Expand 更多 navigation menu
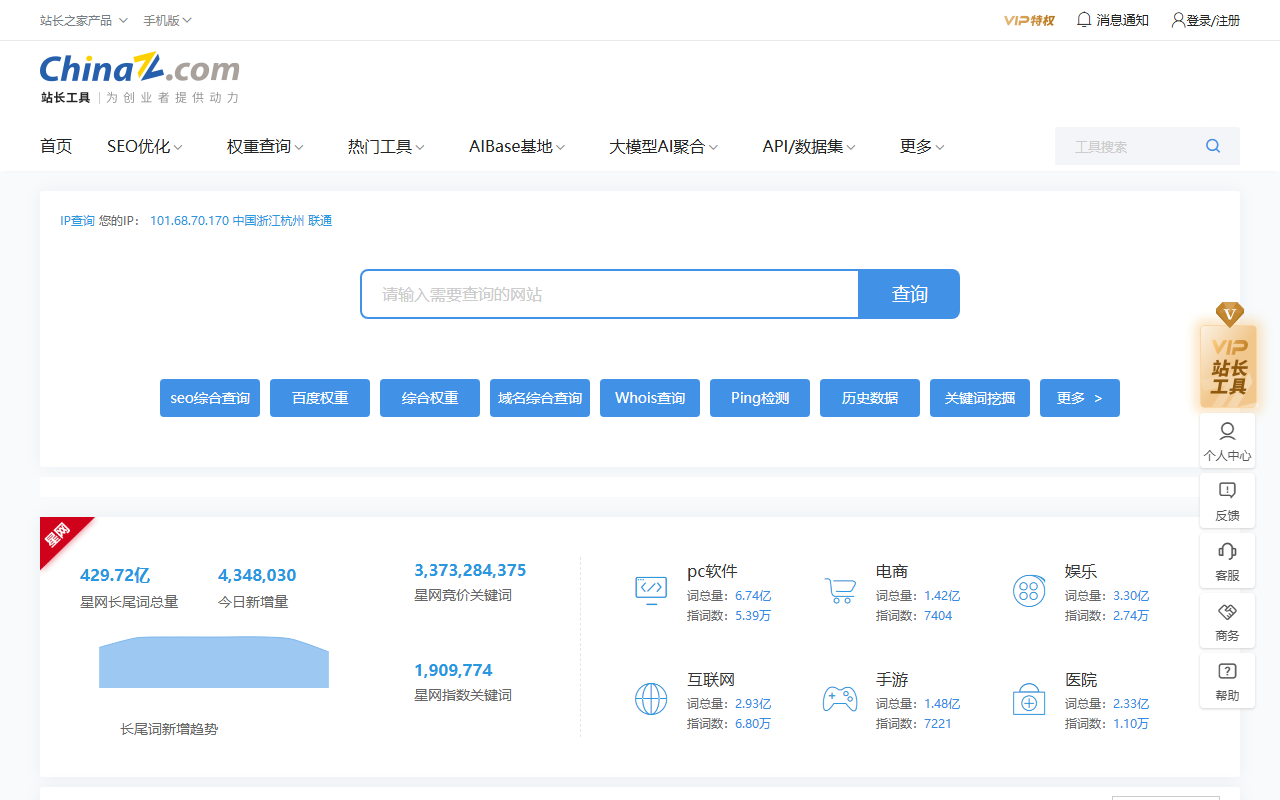Viewport: 1280px width, 800px height. (x=922, y=146)
